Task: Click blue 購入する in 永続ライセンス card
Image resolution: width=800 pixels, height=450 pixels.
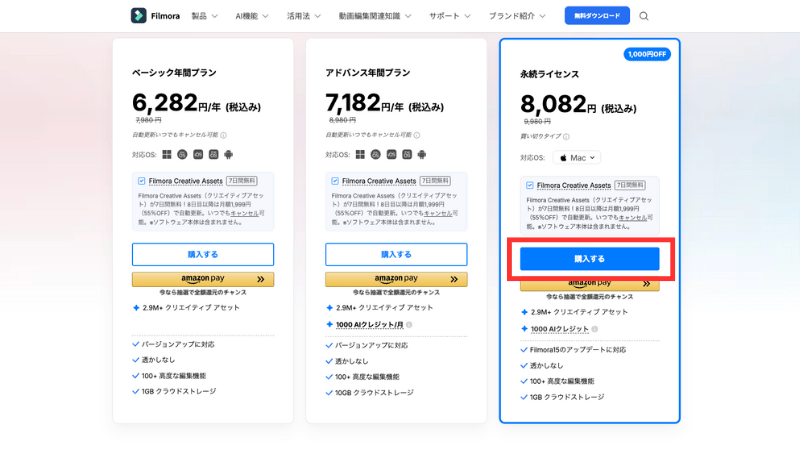Action: pos(590,259)
